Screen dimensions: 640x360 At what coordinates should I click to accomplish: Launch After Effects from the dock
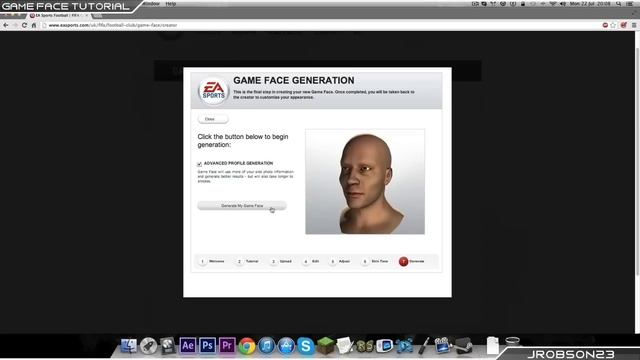(188, 345)
